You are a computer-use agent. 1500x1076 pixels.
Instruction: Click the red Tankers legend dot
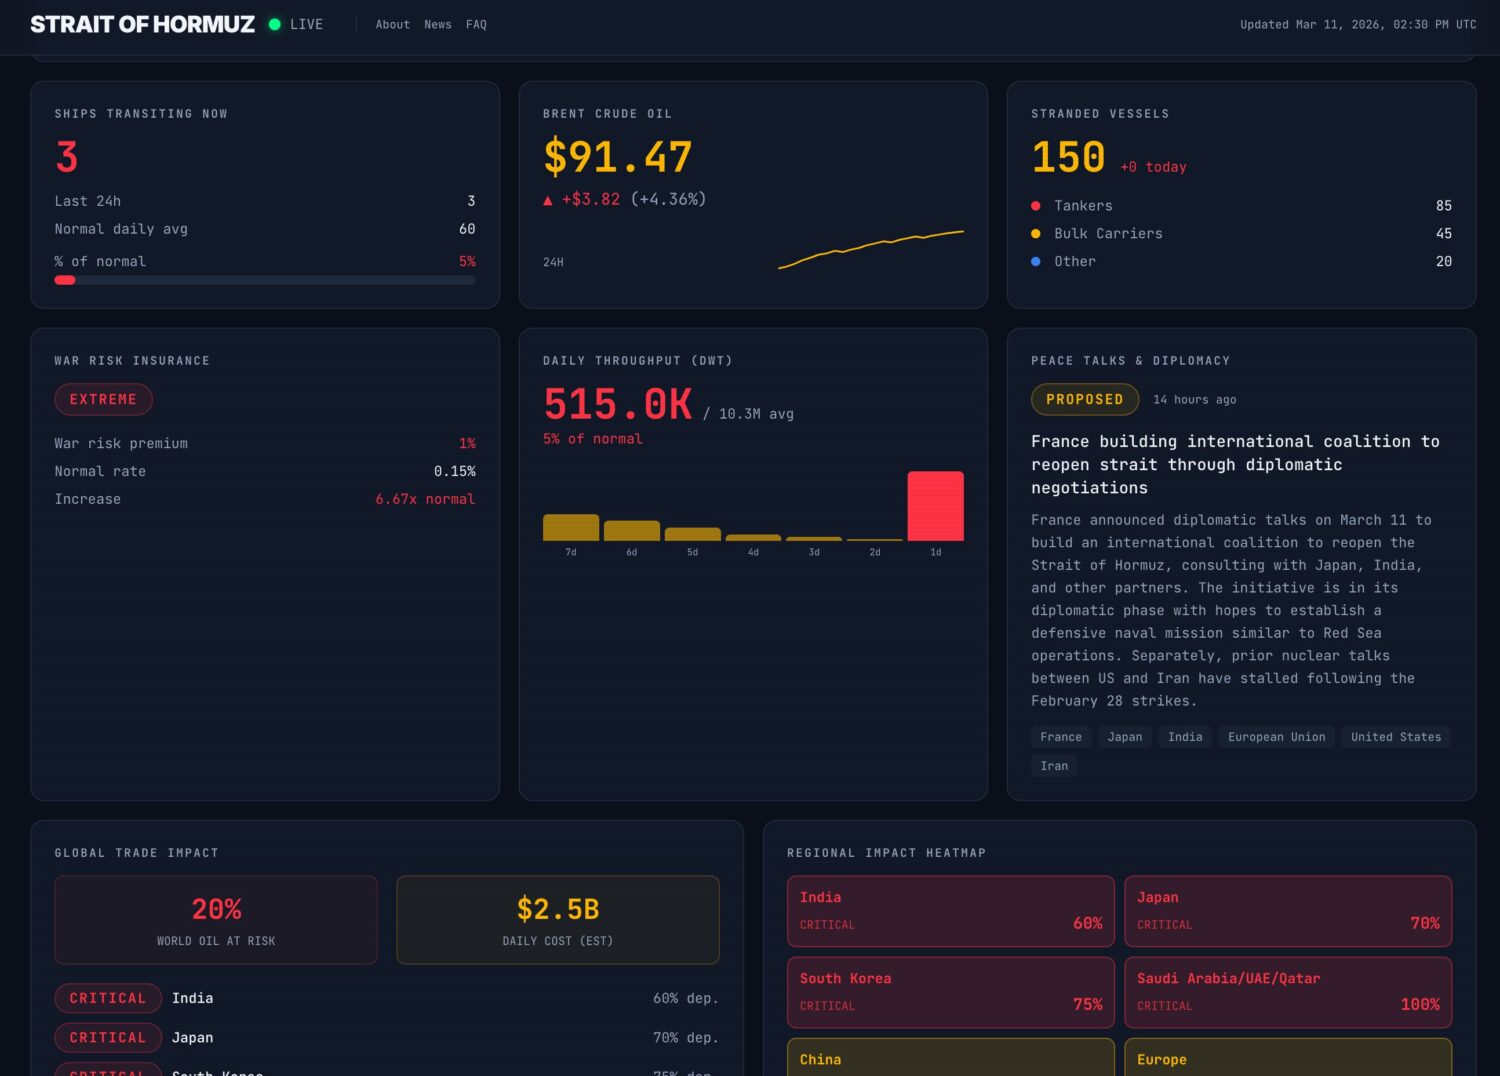click(x=1036, y=206)
